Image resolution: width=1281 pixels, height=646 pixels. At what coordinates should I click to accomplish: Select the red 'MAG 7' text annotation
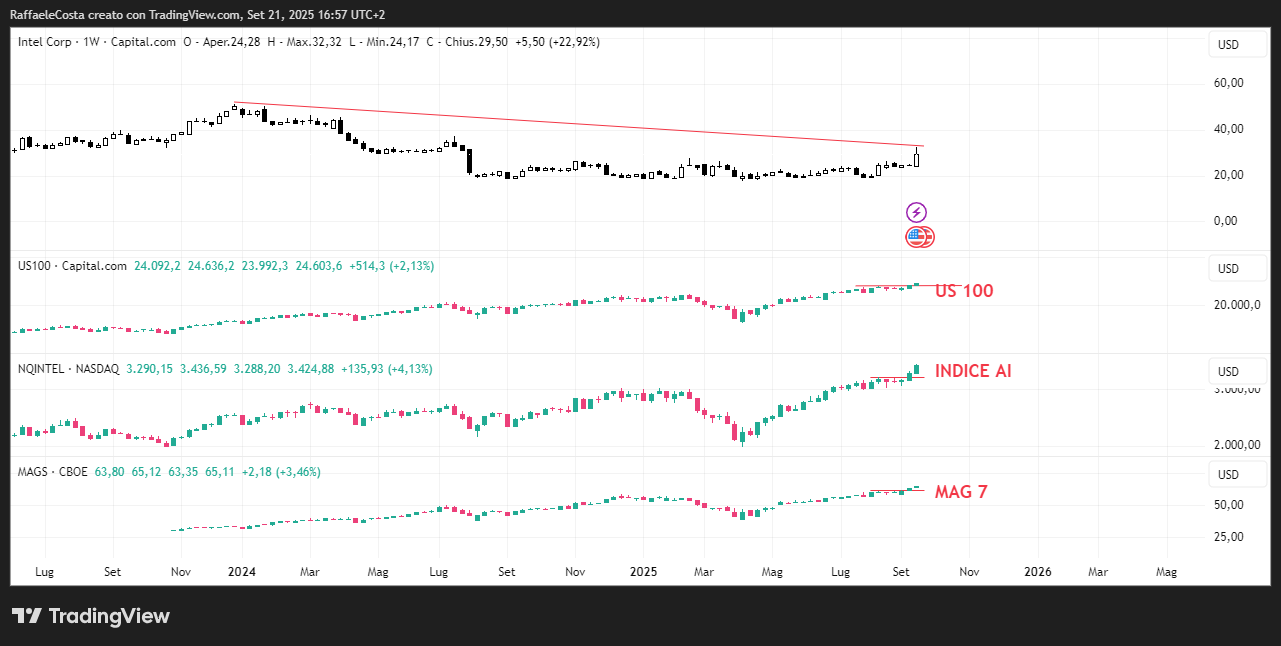pos(961,492)
